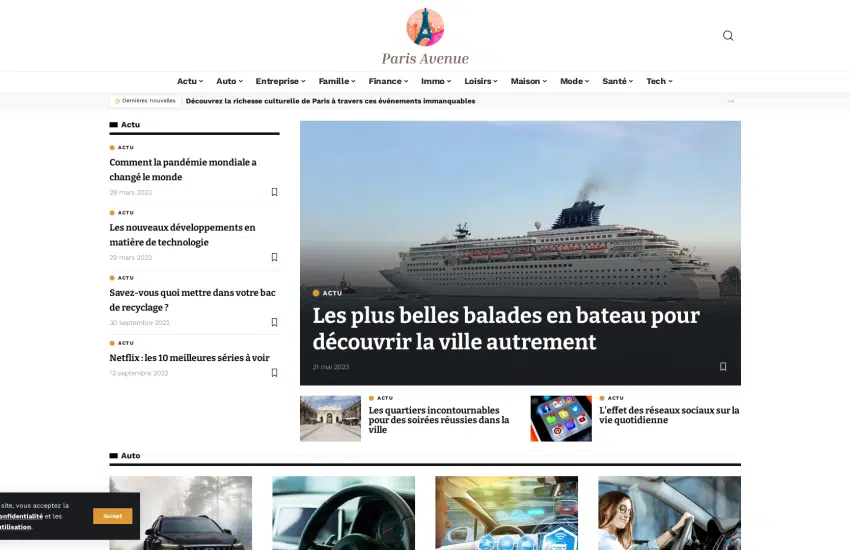
Task: Accept cookies with the Accept button
Action: 112,516
